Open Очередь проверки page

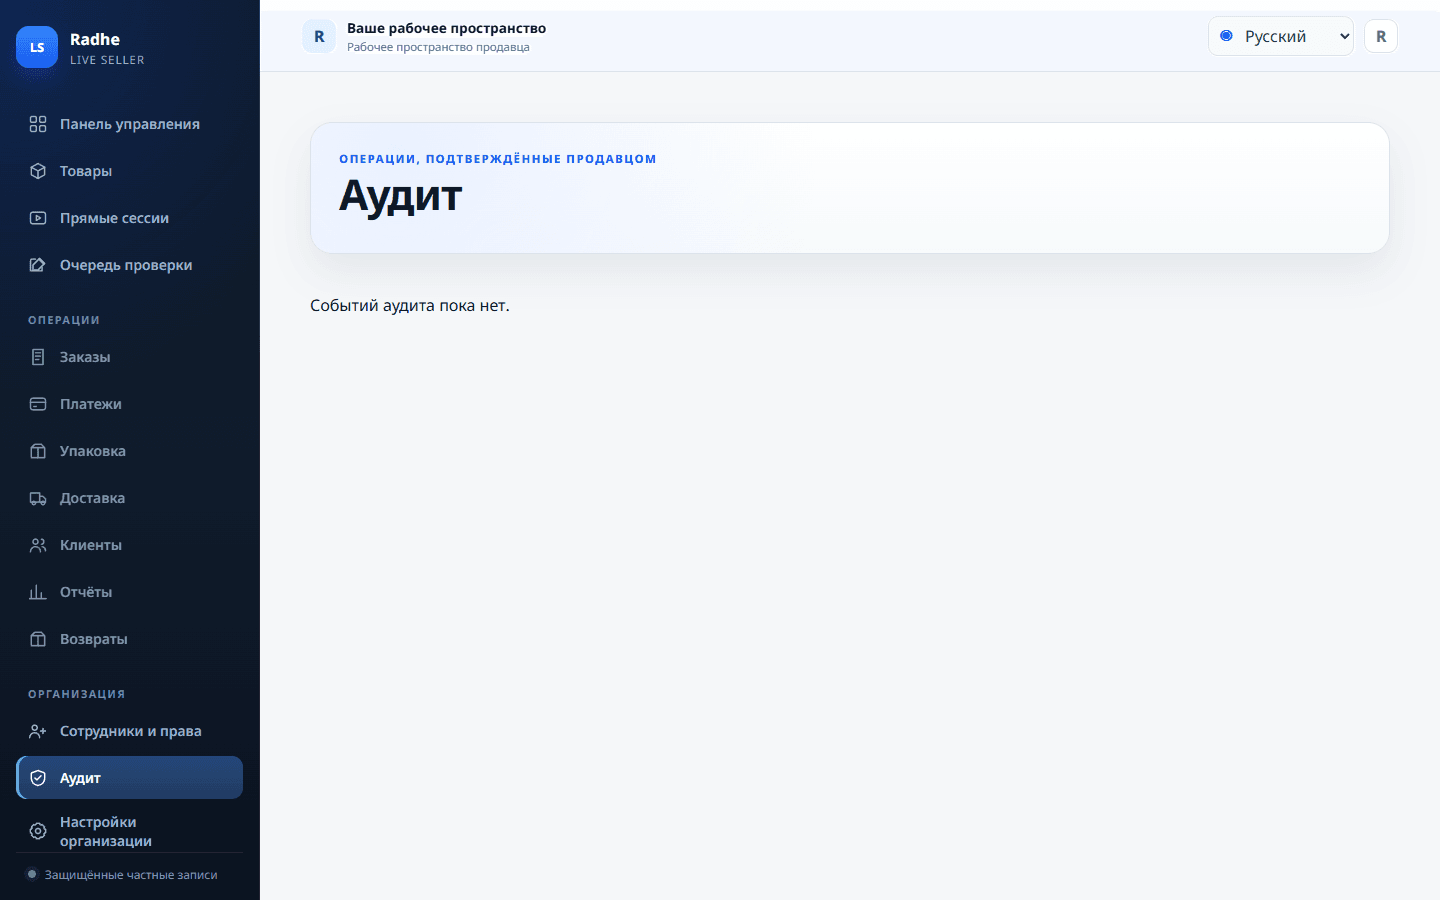click(130, 265)
